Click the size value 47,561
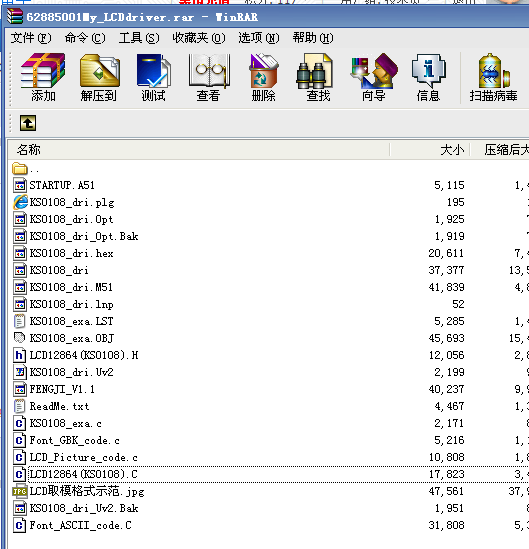This screenshot has width=529, height=549. click(x=446, y=491)
